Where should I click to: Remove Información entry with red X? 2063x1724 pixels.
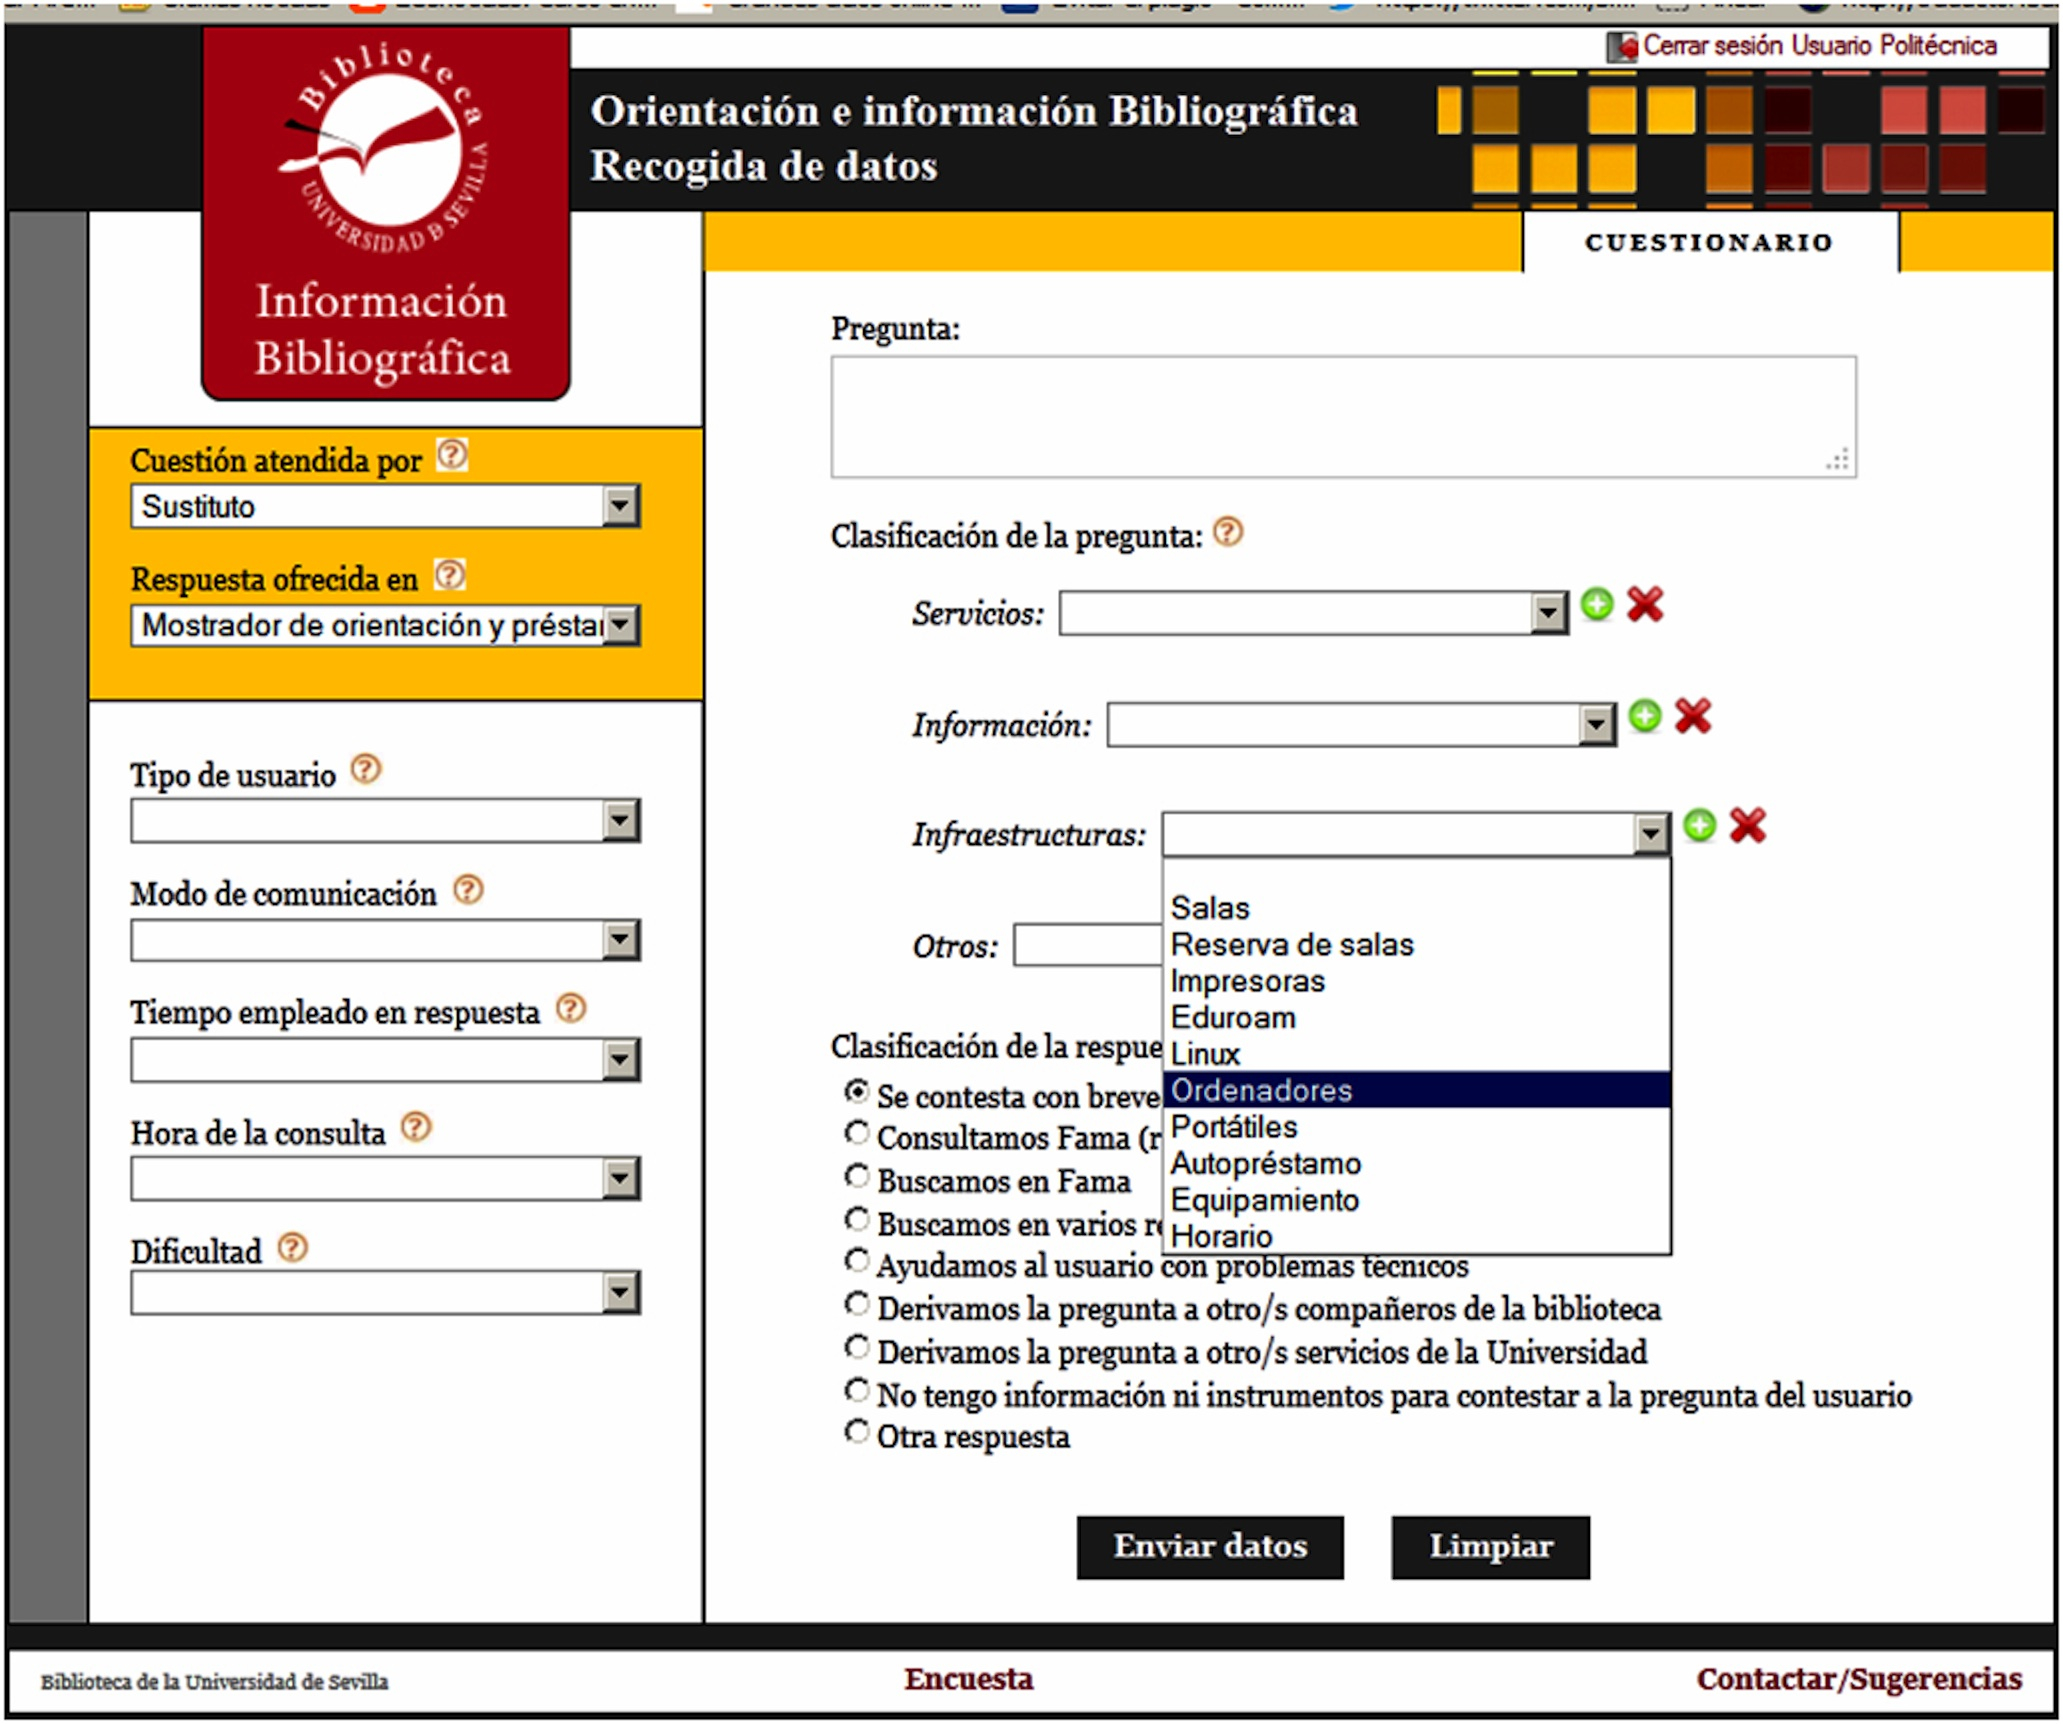click(1693, 716)
